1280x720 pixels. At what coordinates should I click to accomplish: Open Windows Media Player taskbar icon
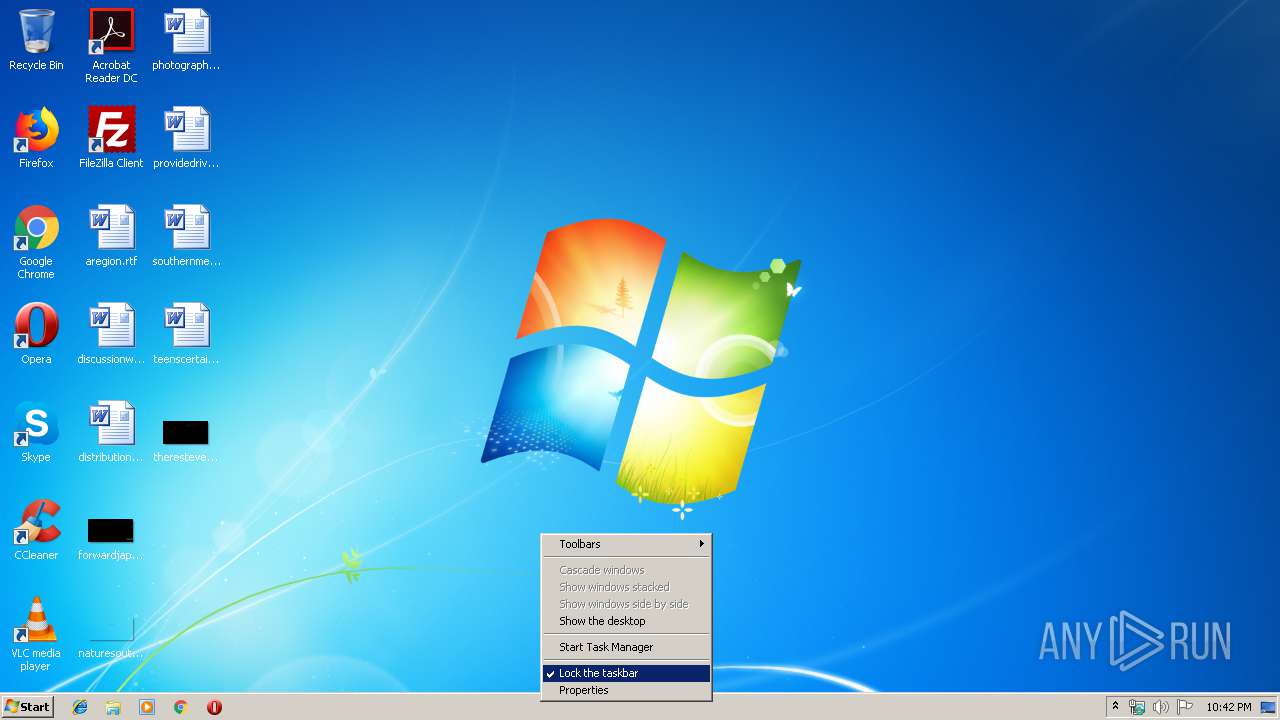tap(147, 707)
